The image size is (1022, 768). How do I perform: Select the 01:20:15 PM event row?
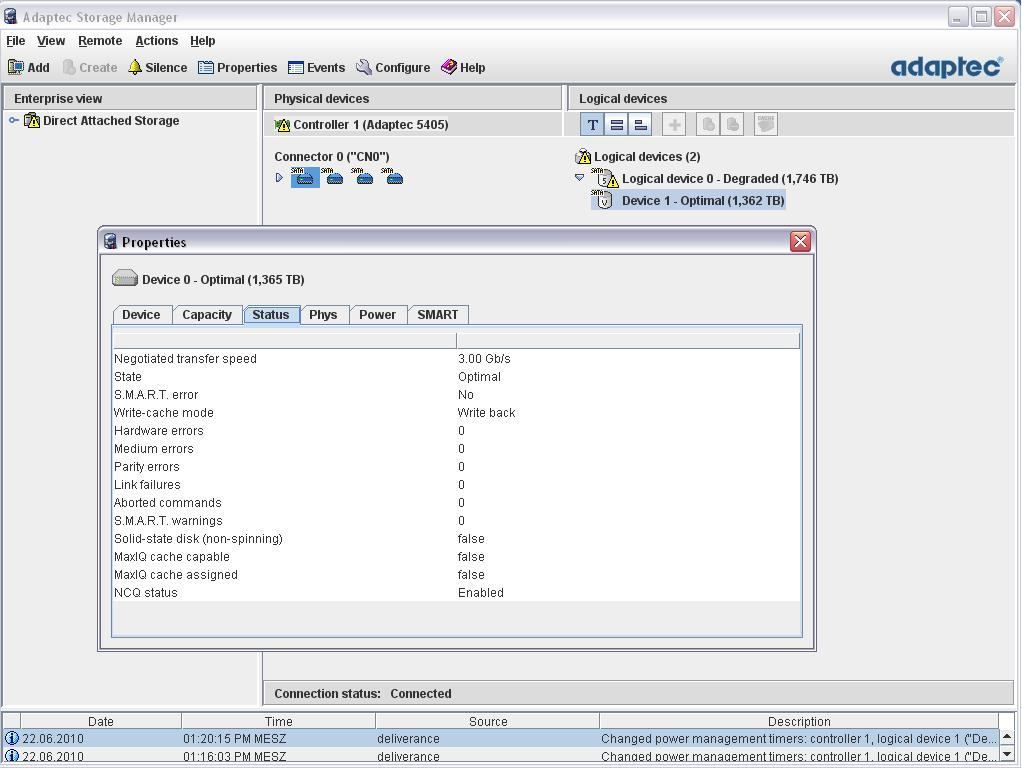point(501,739)
